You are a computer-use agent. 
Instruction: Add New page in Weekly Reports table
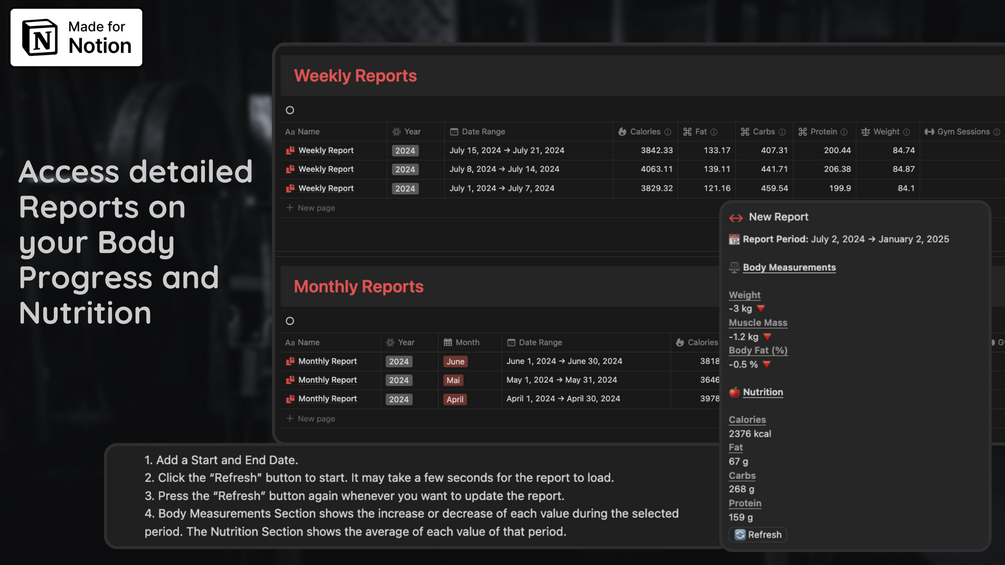point(310,208)
